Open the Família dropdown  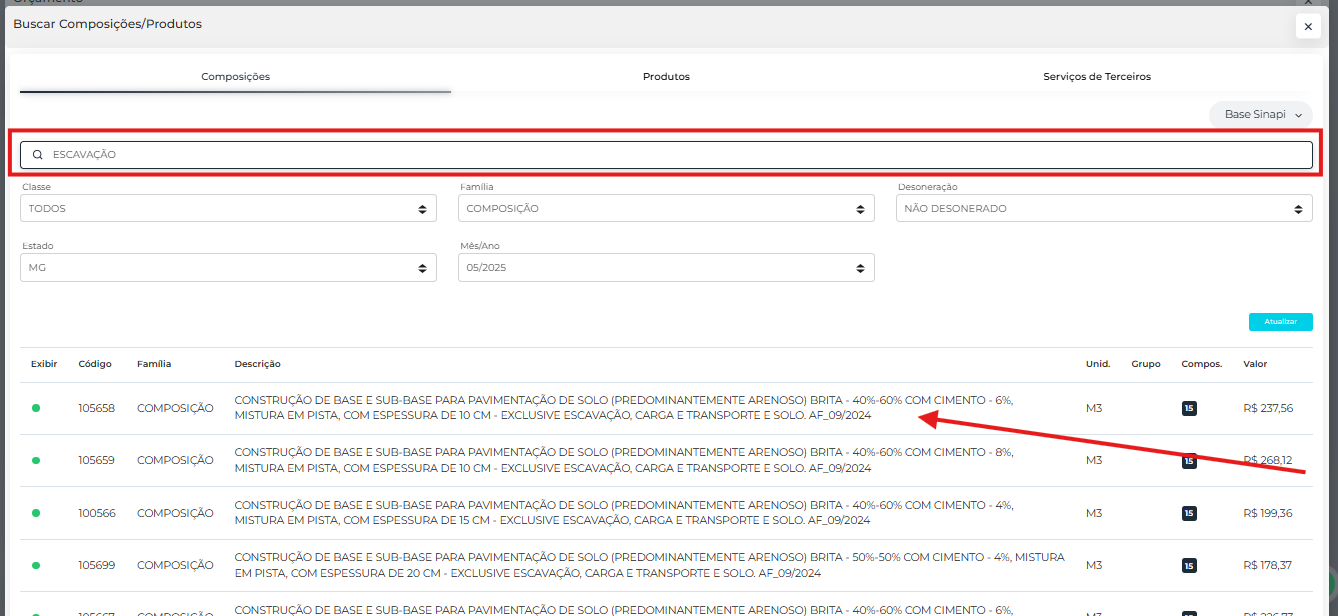666,208
